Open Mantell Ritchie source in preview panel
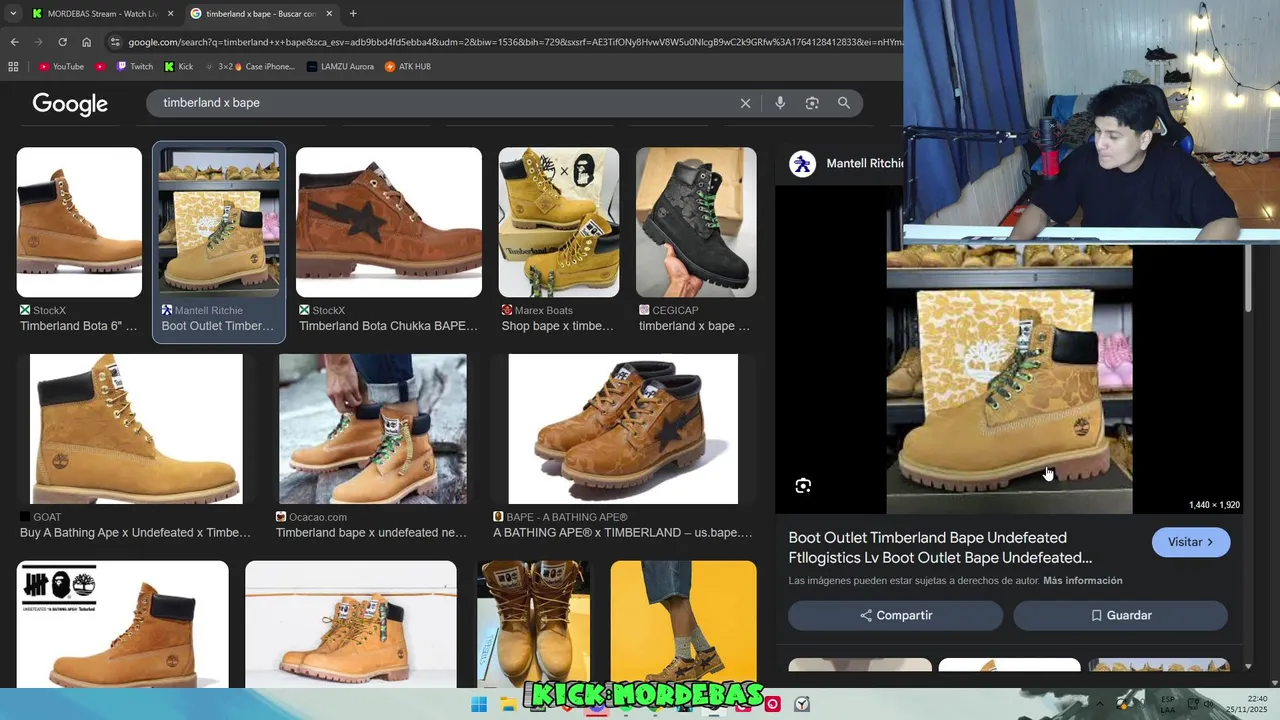 coord(846,163)
